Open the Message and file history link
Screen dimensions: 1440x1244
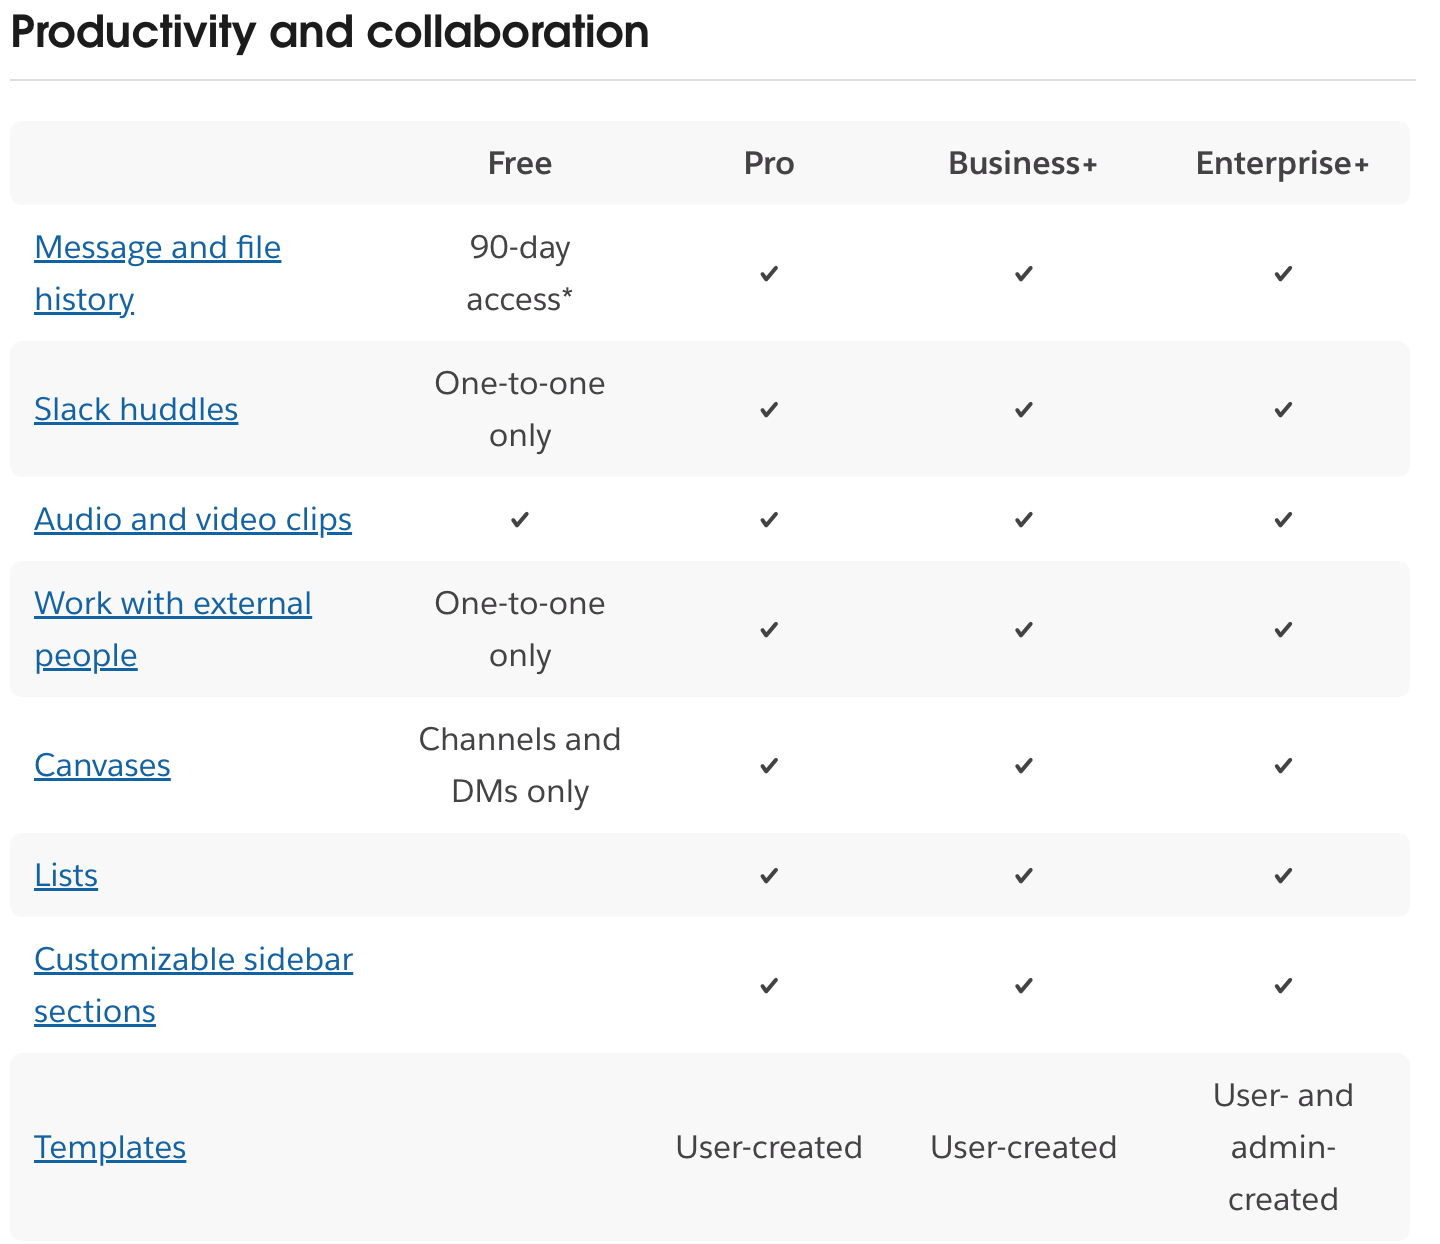157,248
